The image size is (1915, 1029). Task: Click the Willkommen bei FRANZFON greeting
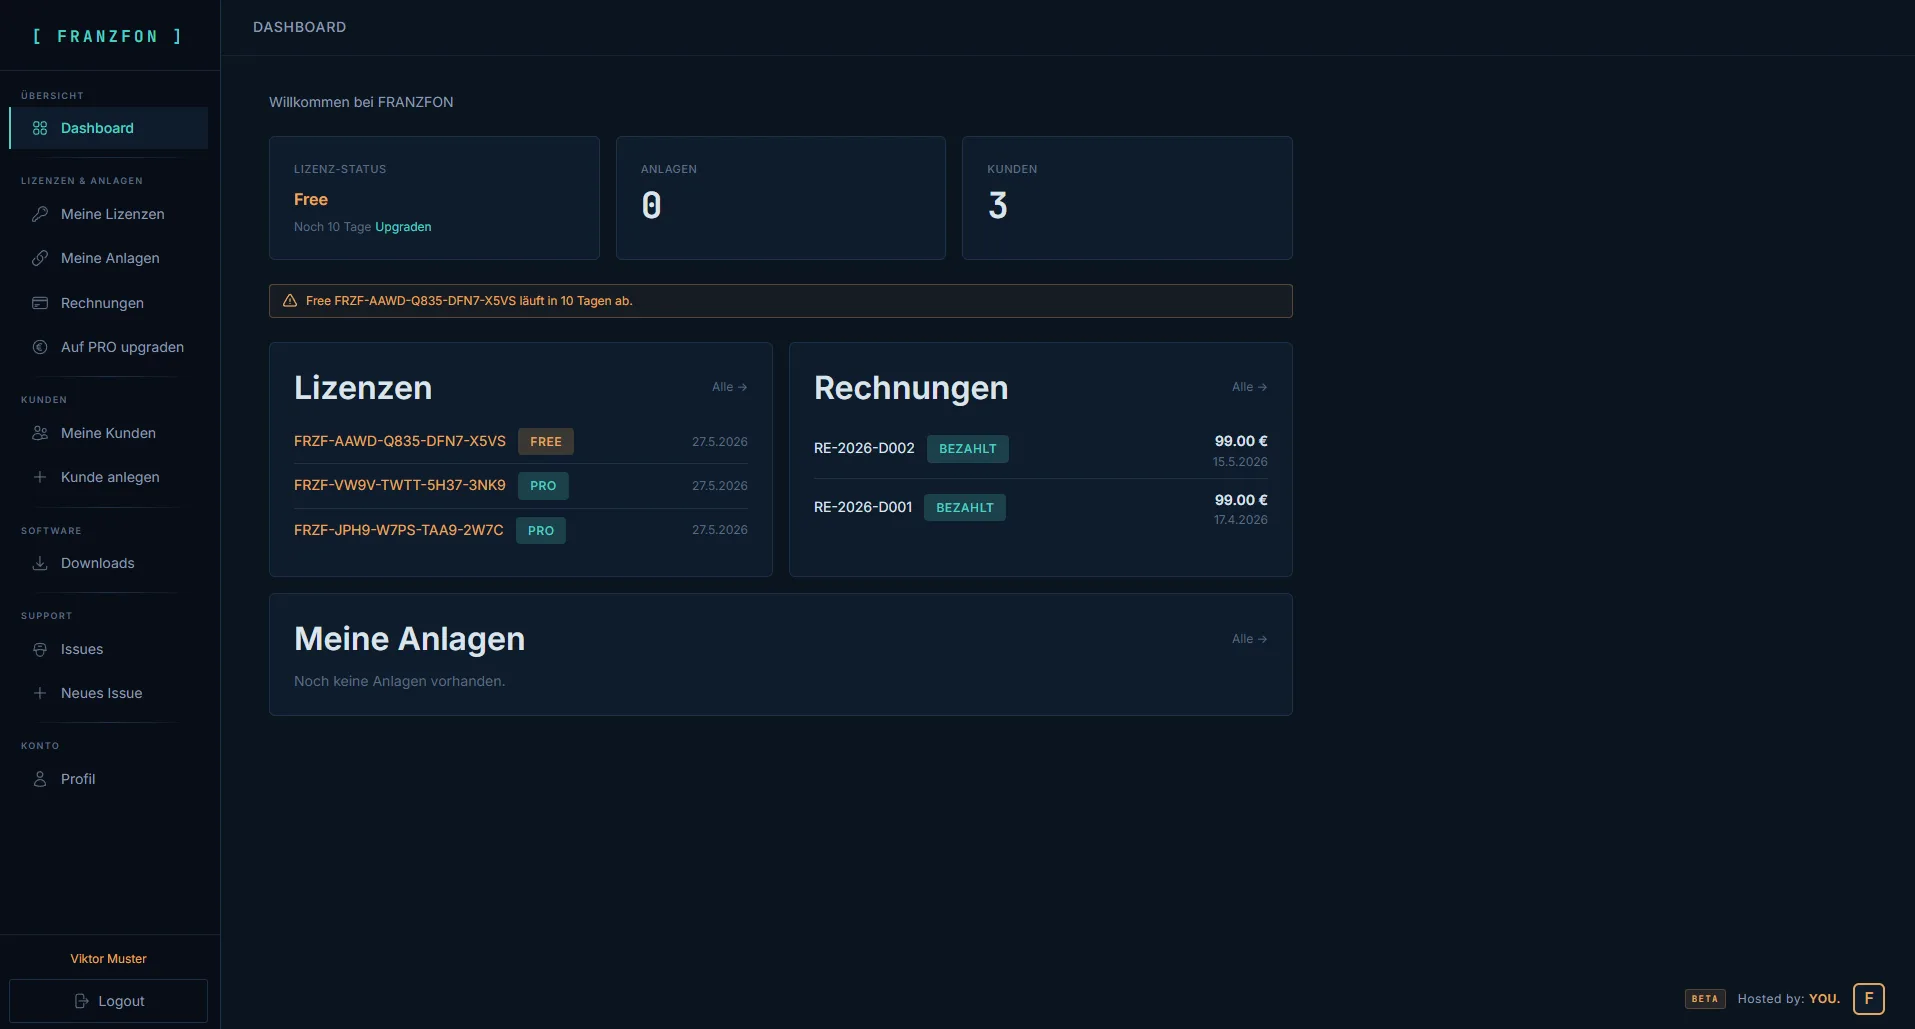pos(361,102)
